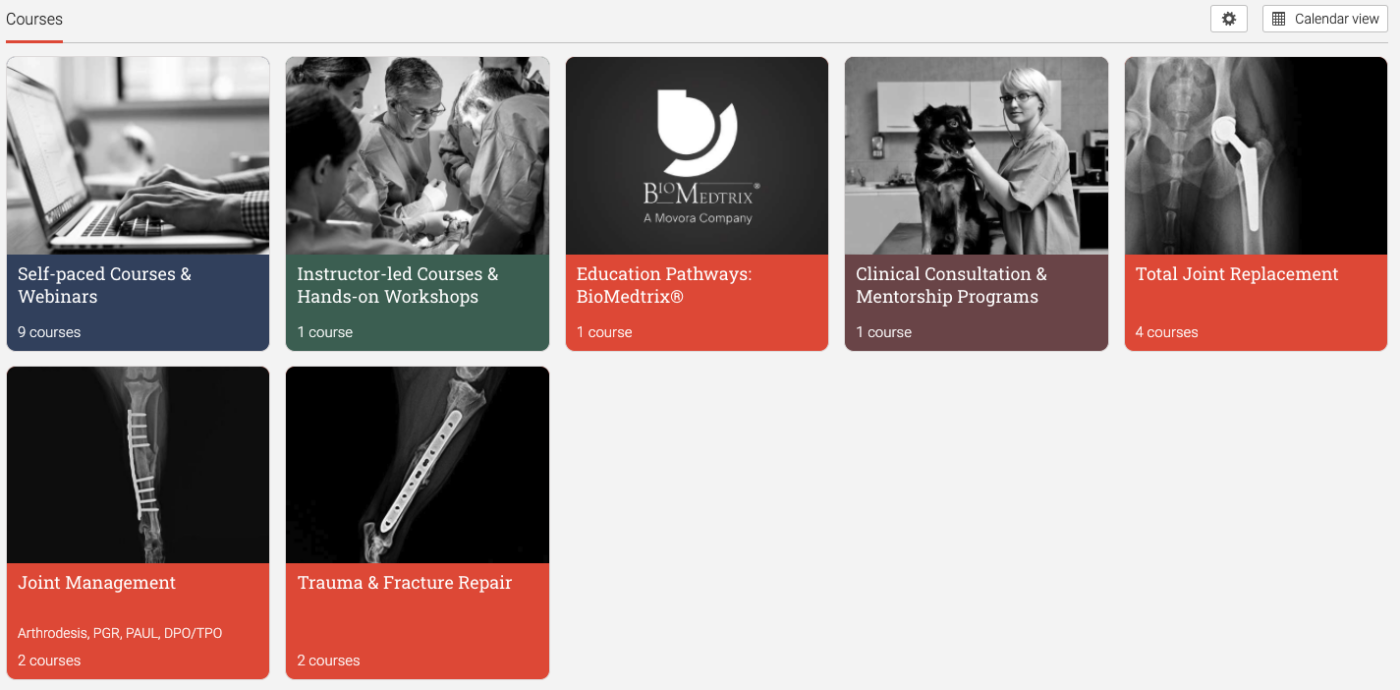Image resolution: width=1400 pixels, height=690 pixels.
Task: Open Total Joint Replacement category
Action: coord(1237,274)
